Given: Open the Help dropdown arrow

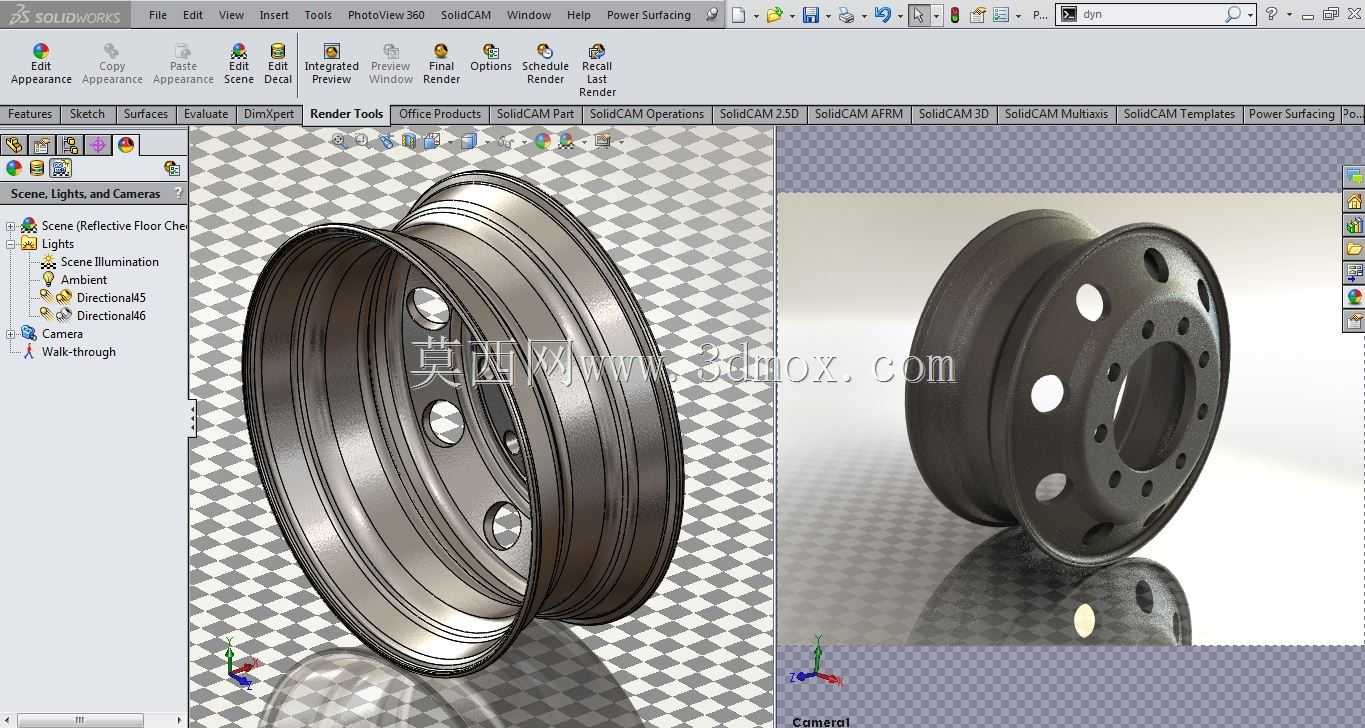Looking at the screenshot, I should (x=1290, y=15).
